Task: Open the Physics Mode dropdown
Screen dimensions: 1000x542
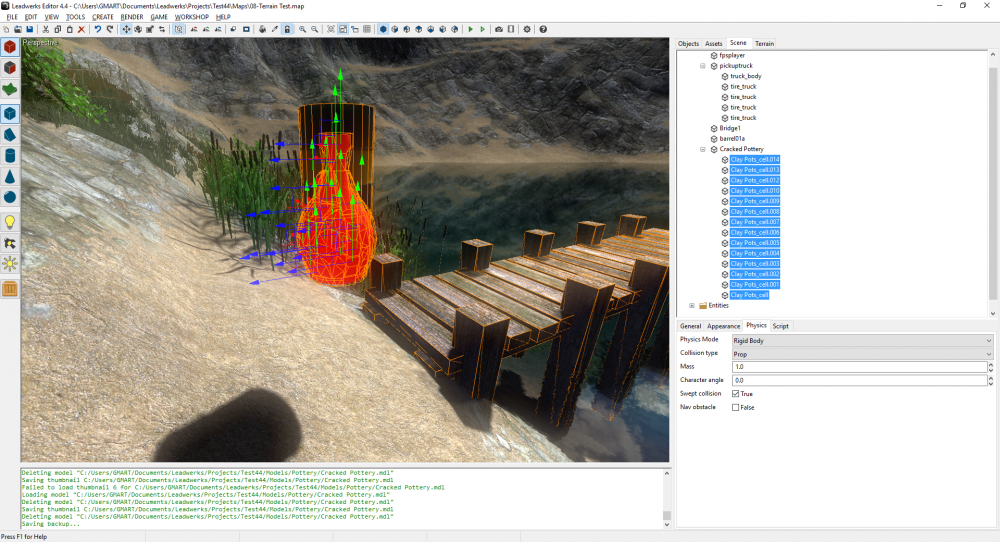Action: 861,341
